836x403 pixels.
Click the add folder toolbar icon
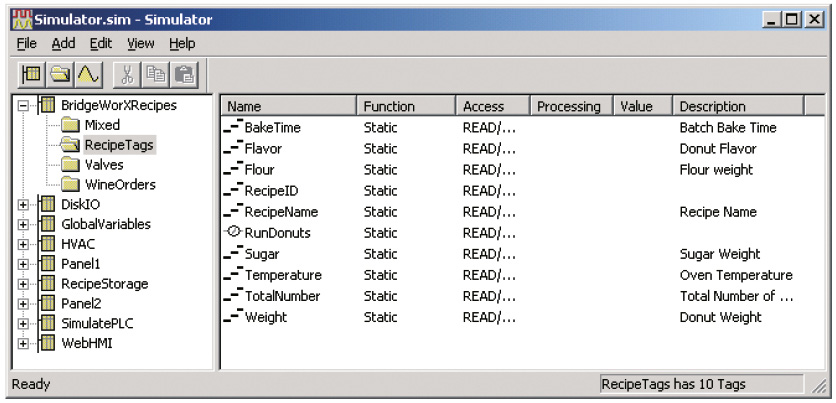click(60, 75)
